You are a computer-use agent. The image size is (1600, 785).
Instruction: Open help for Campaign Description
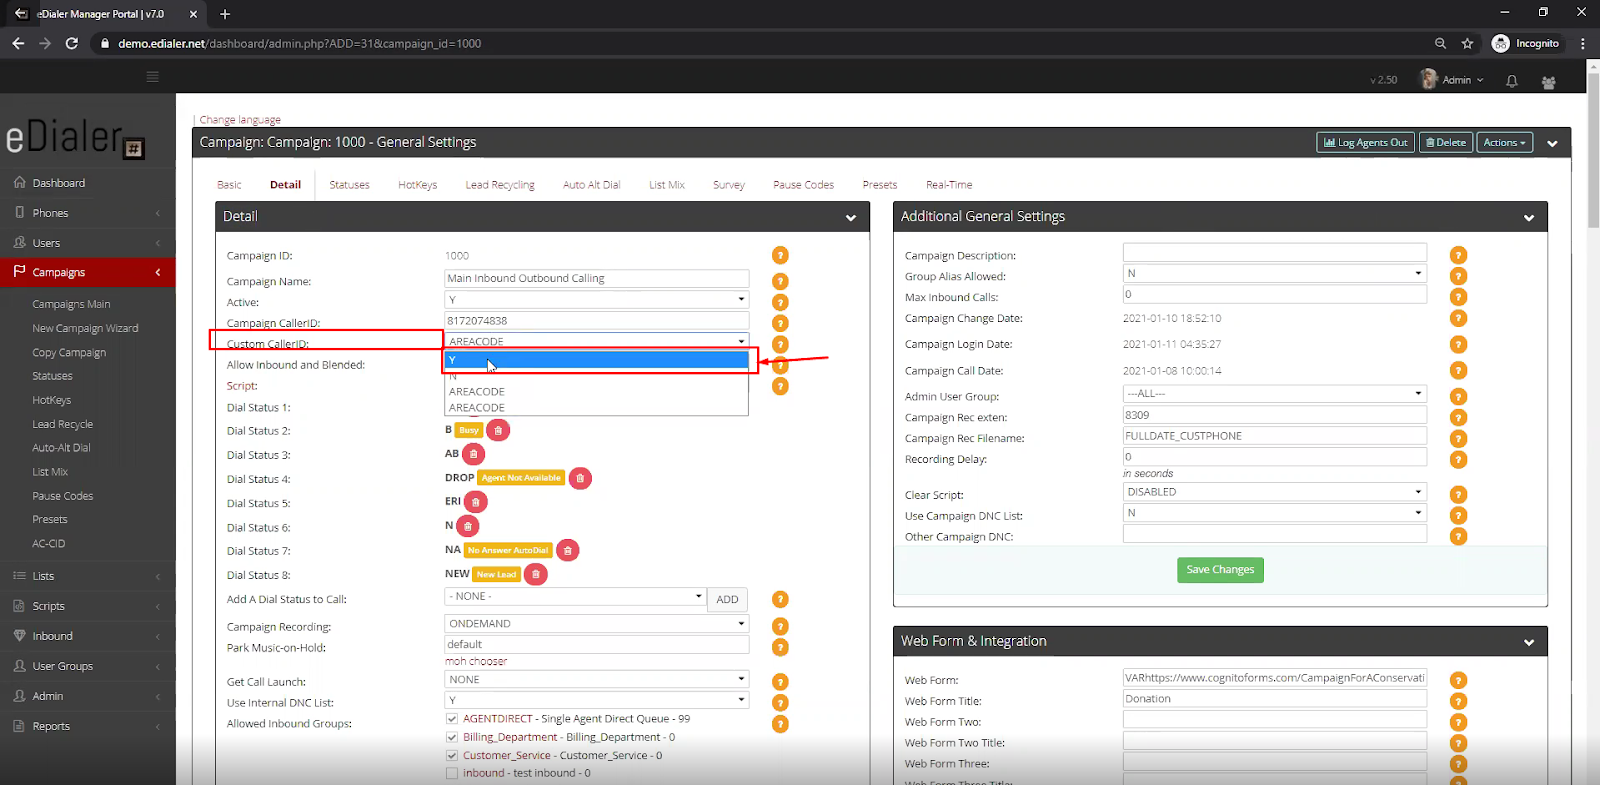click(x=1458, y=255)
